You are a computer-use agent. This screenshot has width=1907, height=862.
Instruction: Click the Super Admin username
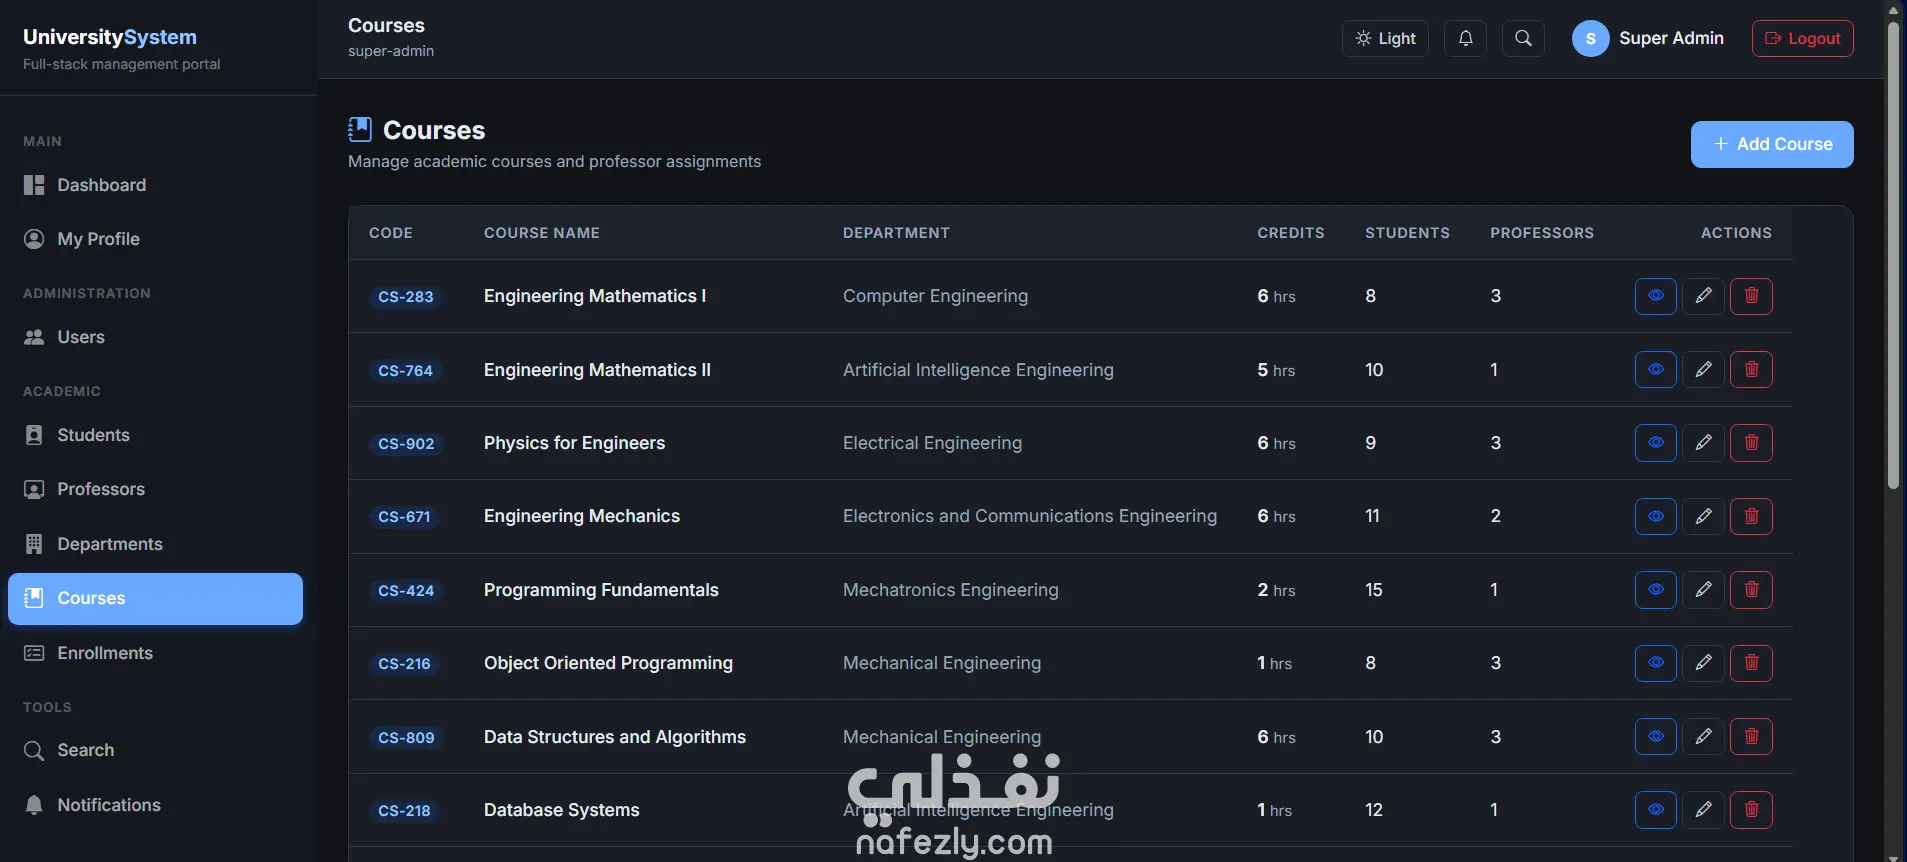click(1671, 38)
